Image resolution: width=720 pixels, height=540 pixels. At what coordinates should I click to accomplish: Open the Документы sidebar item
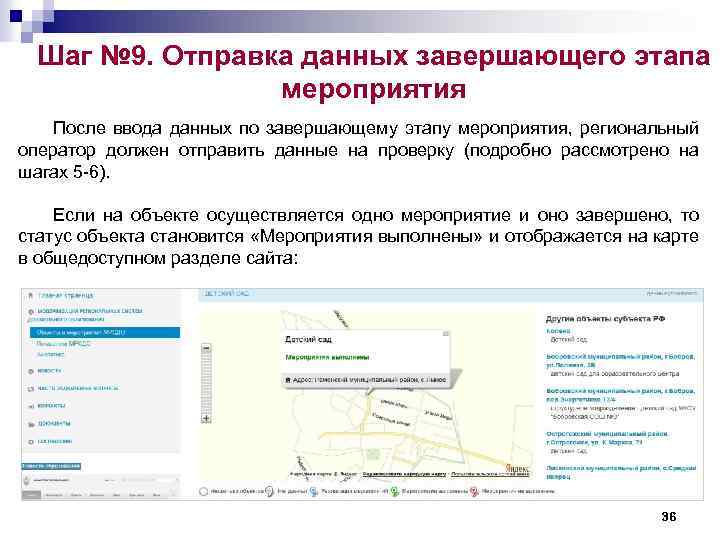54,423
